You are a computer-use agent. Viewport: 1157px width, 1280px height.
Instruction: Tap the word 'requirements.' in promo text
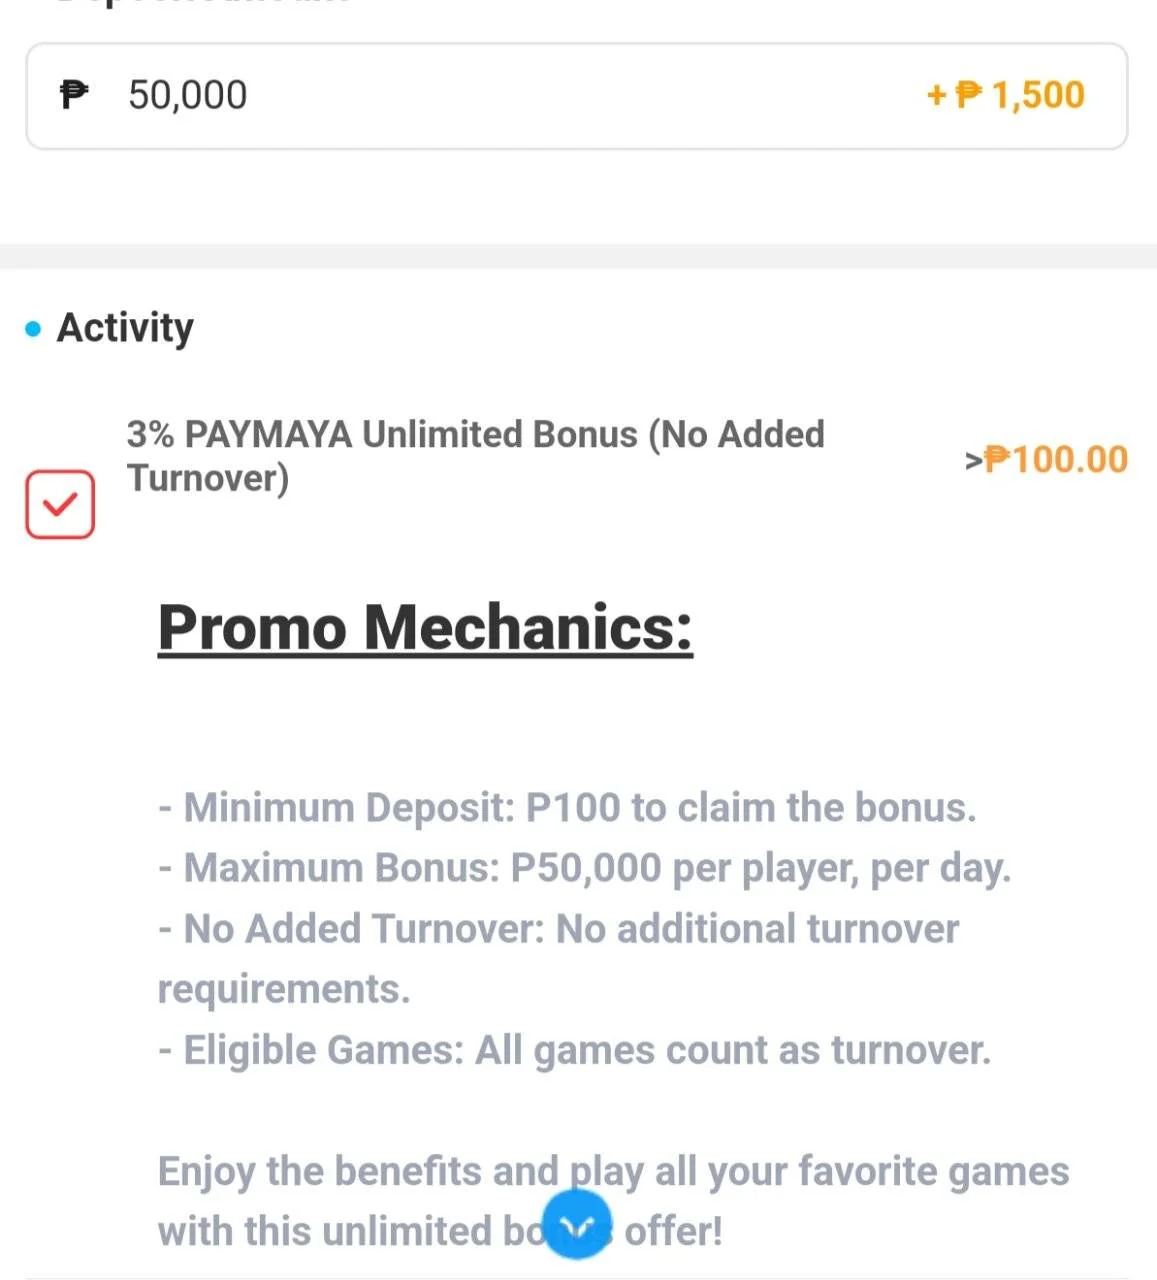(284, 990)
